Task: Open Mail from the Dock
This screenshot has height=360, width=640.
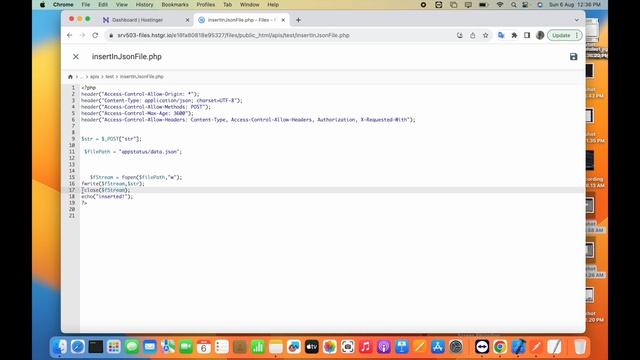Action: coord(150,347)
